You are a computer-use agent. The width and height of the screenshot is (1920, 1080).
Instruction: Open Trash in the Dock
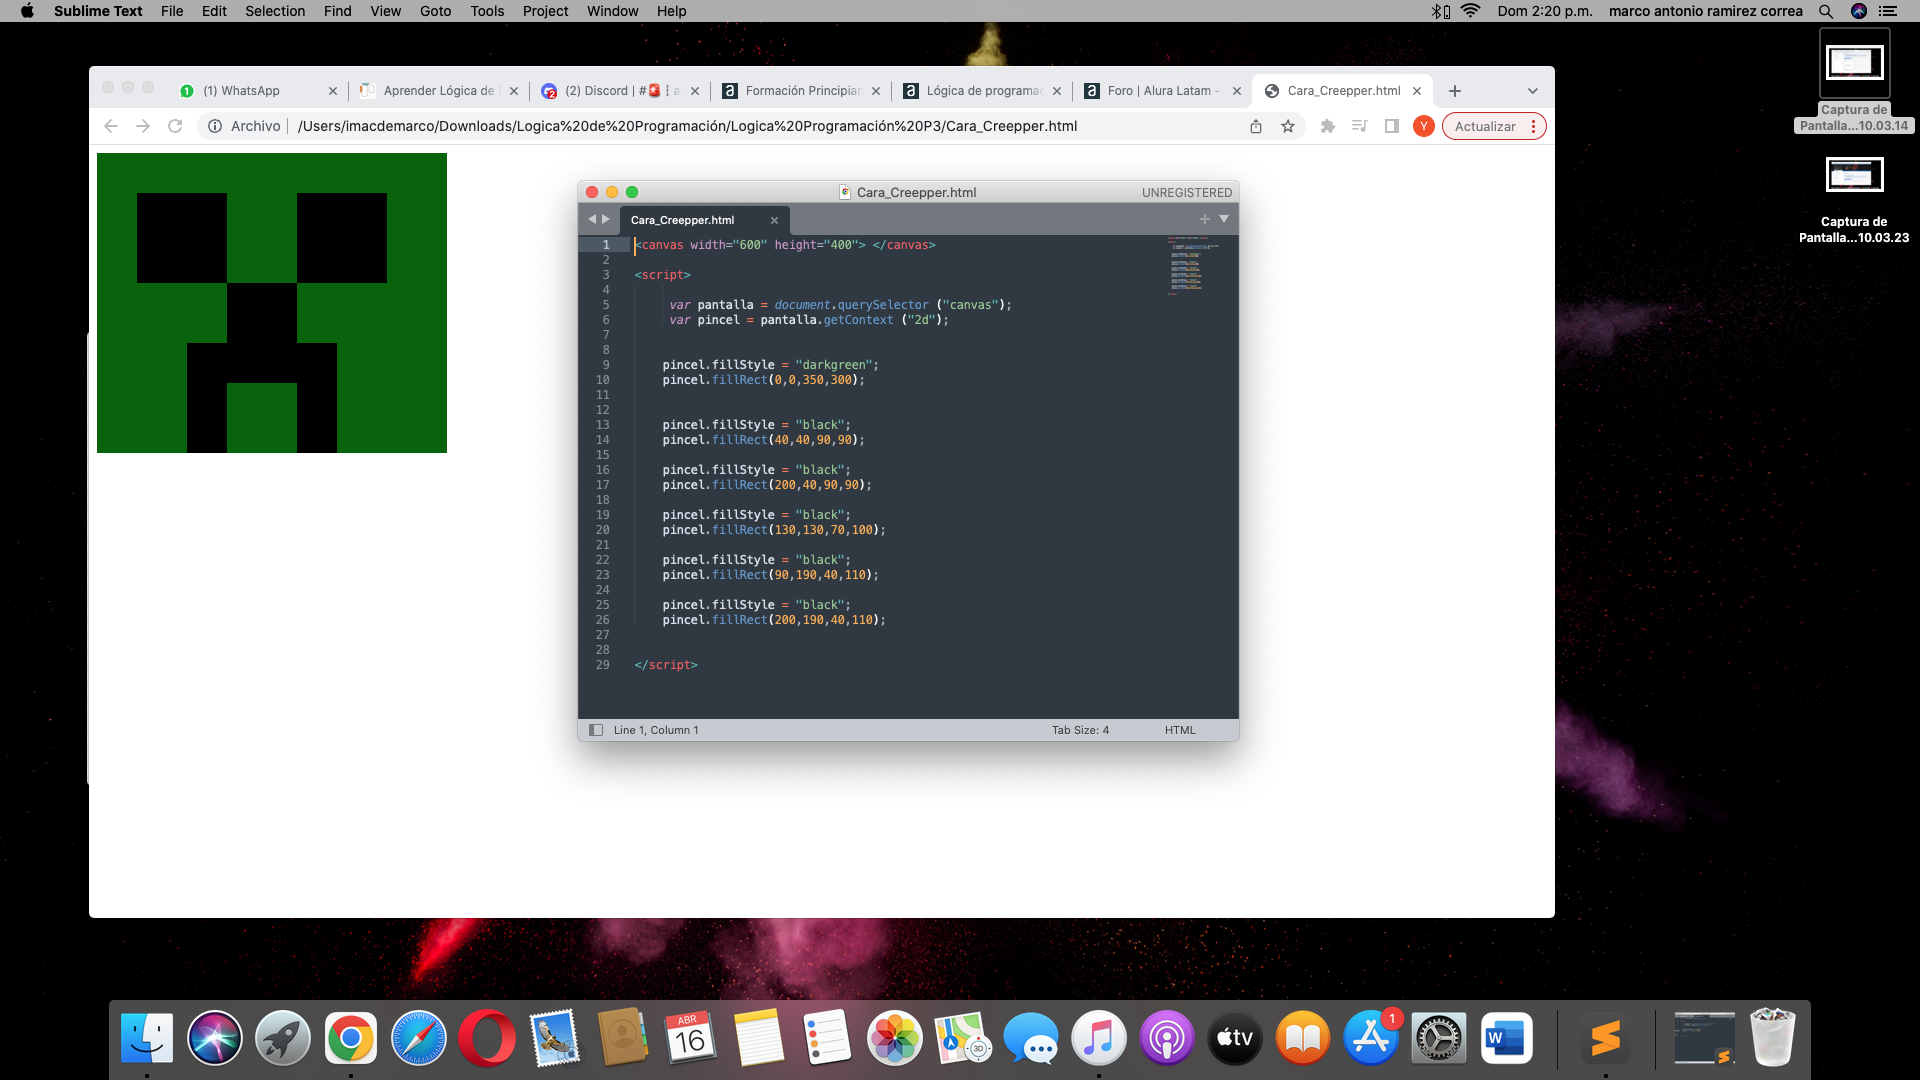pyautogui.click(x=1773, y=1039)
